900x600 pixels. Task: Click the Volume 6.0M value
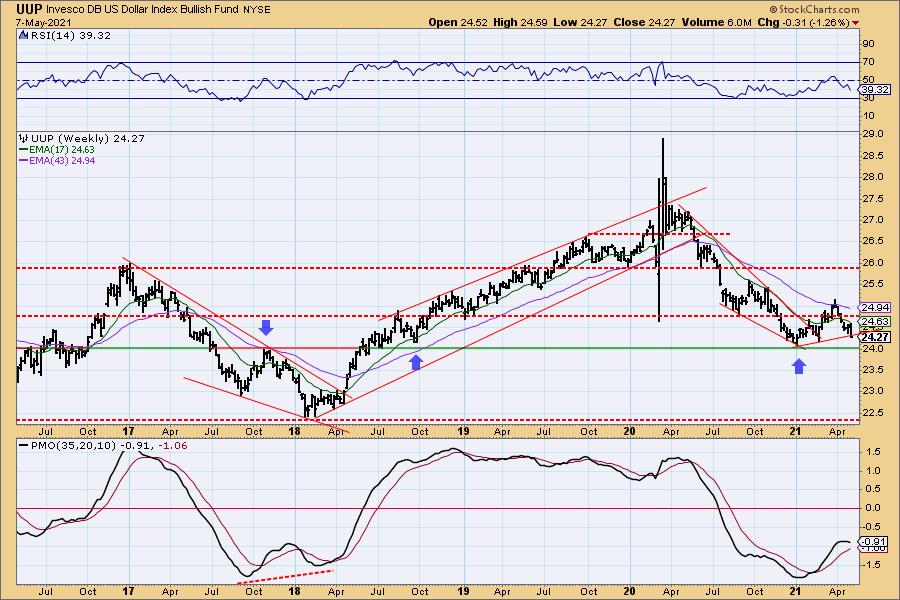(716, 22)
